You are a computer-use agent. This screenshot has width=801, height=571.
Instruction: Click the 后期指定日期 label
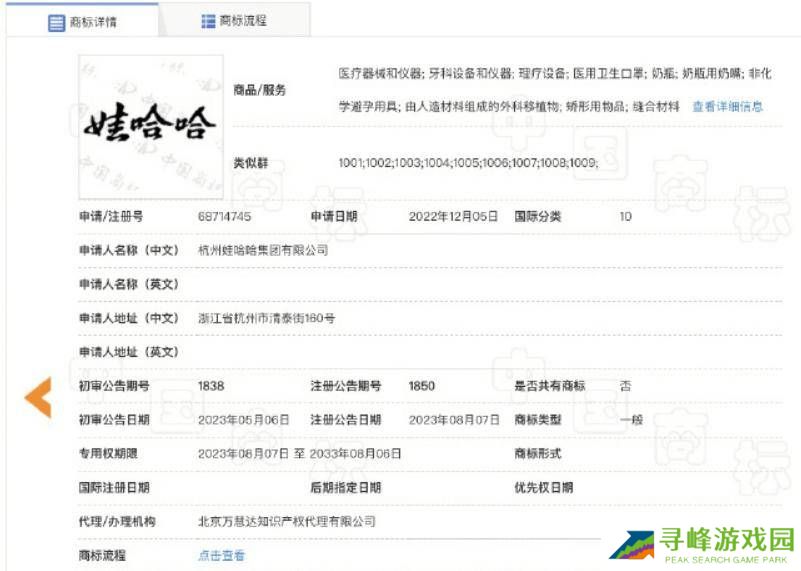coord(346,487)
